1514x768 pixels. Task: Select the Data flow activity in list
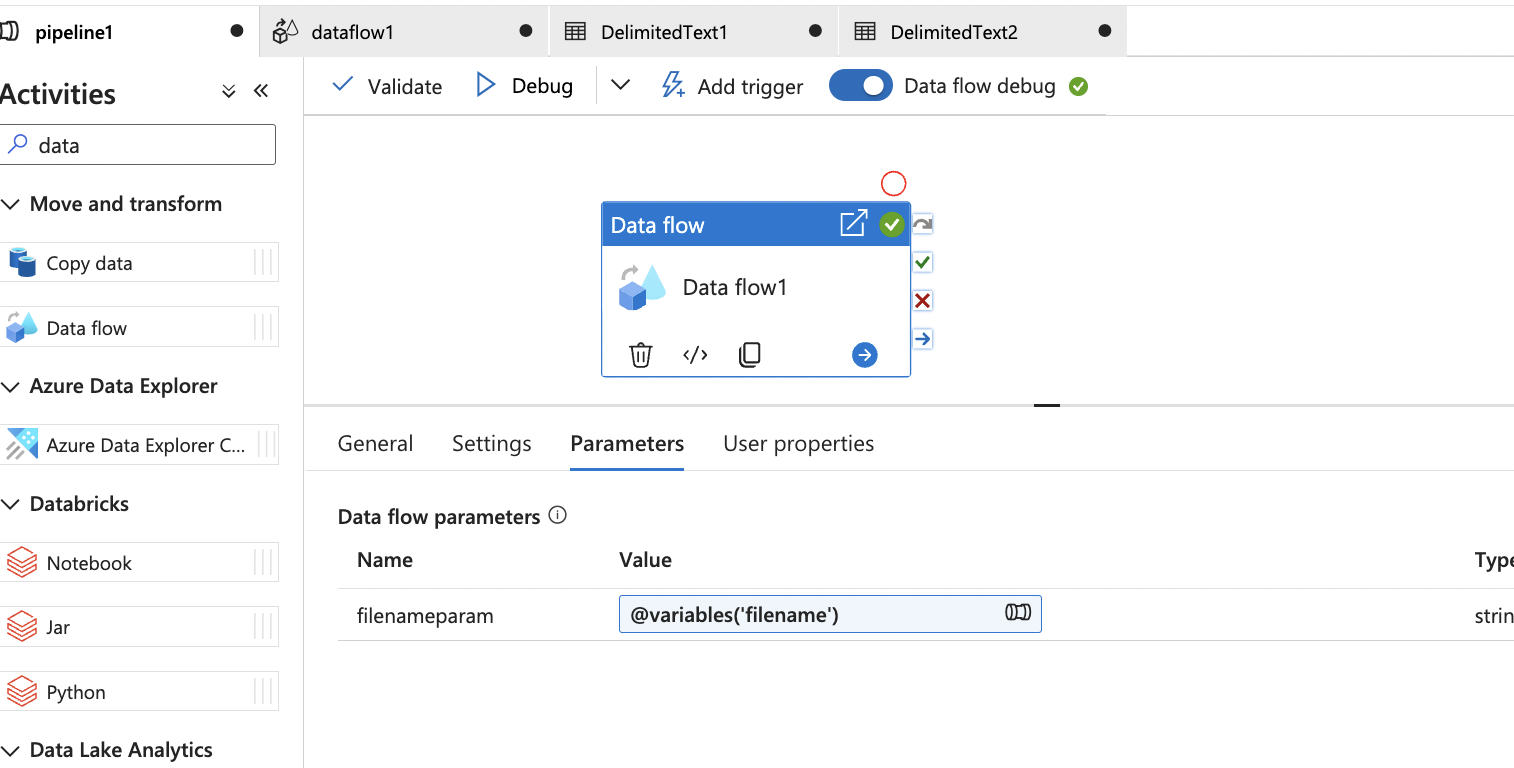click(x=139, y=327)
